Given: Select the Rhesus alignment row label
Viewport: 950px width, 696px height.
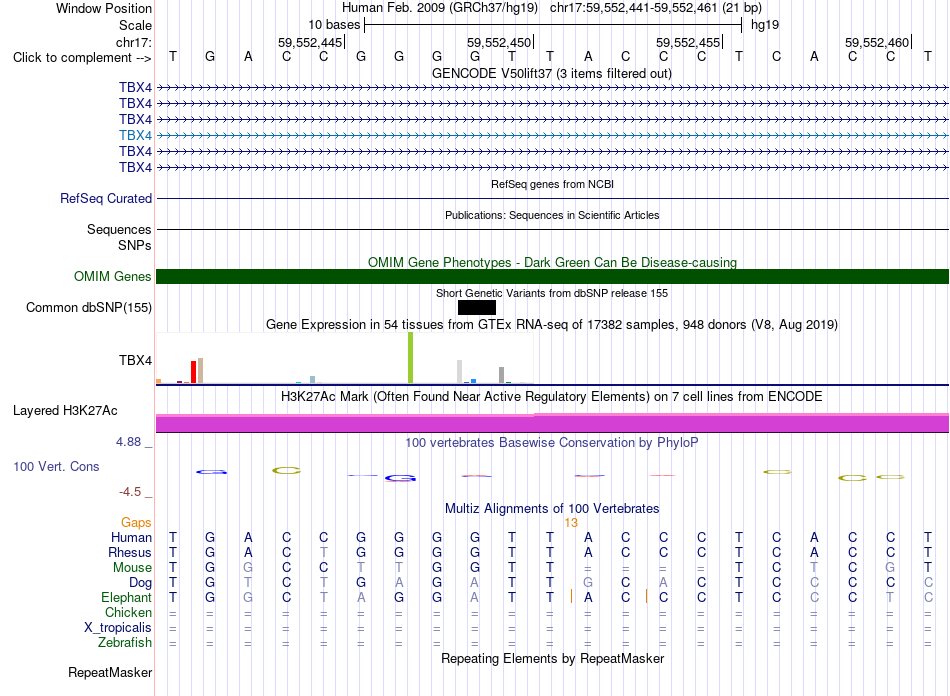Looking at the screenshot, I should coord(130,552).
